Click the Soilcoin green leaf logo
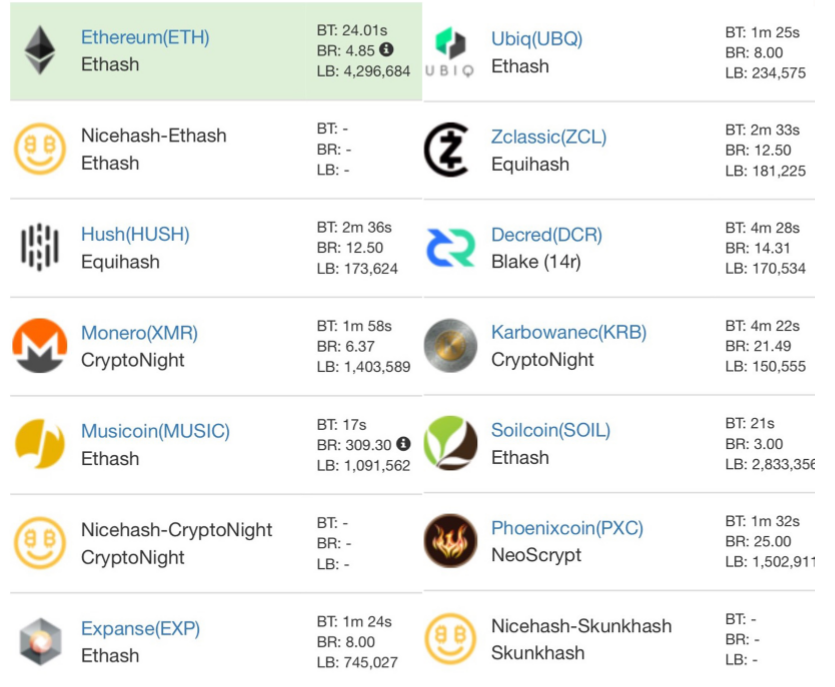Image resolution: width=835 pixels, height=687 pixels. pos(450,443)
